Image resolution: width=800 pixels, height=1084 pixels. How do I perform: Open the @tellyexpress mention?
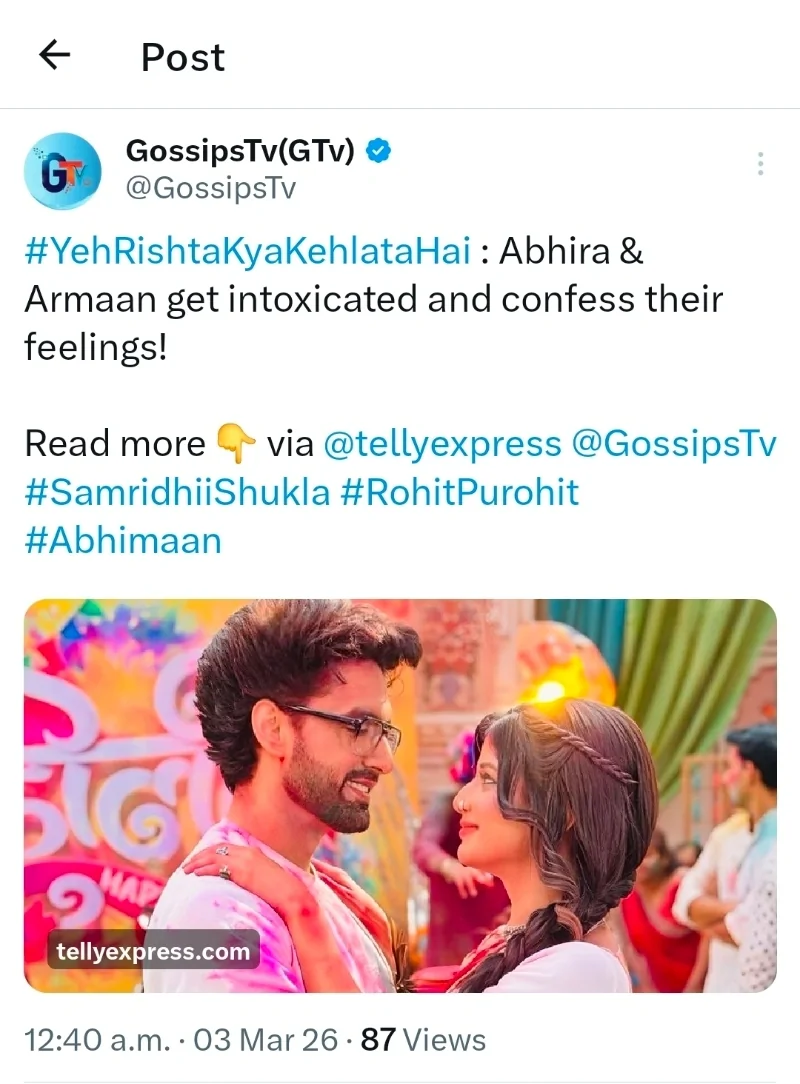tap(442, 444)
